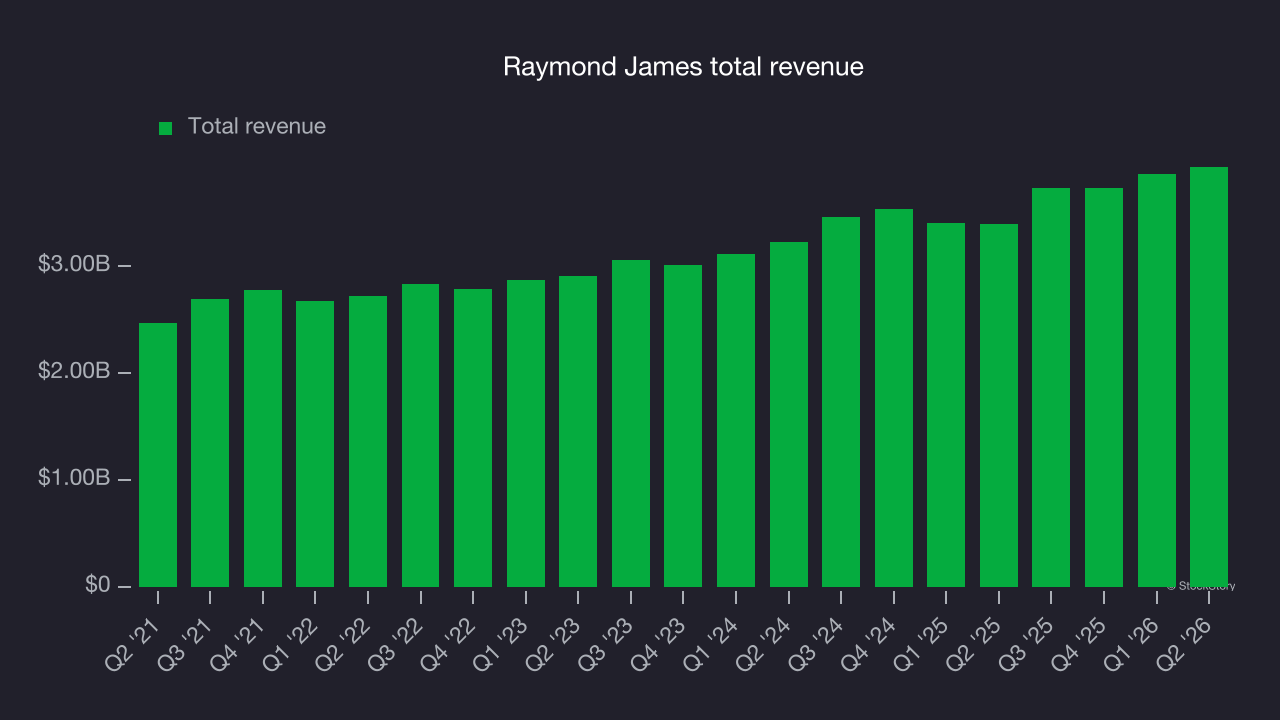Select the Q1 '23 revenue bar
The image size is (1280, 720).
[x=526, y=433]
